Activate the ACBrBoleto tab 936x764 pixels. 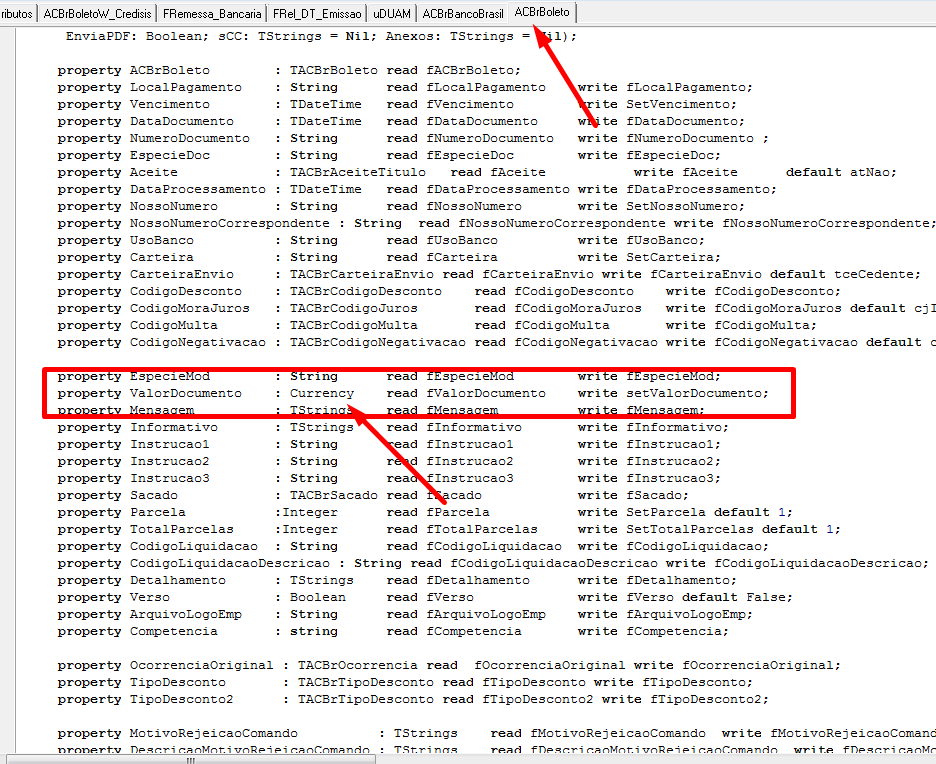click(x=542, y=12)
